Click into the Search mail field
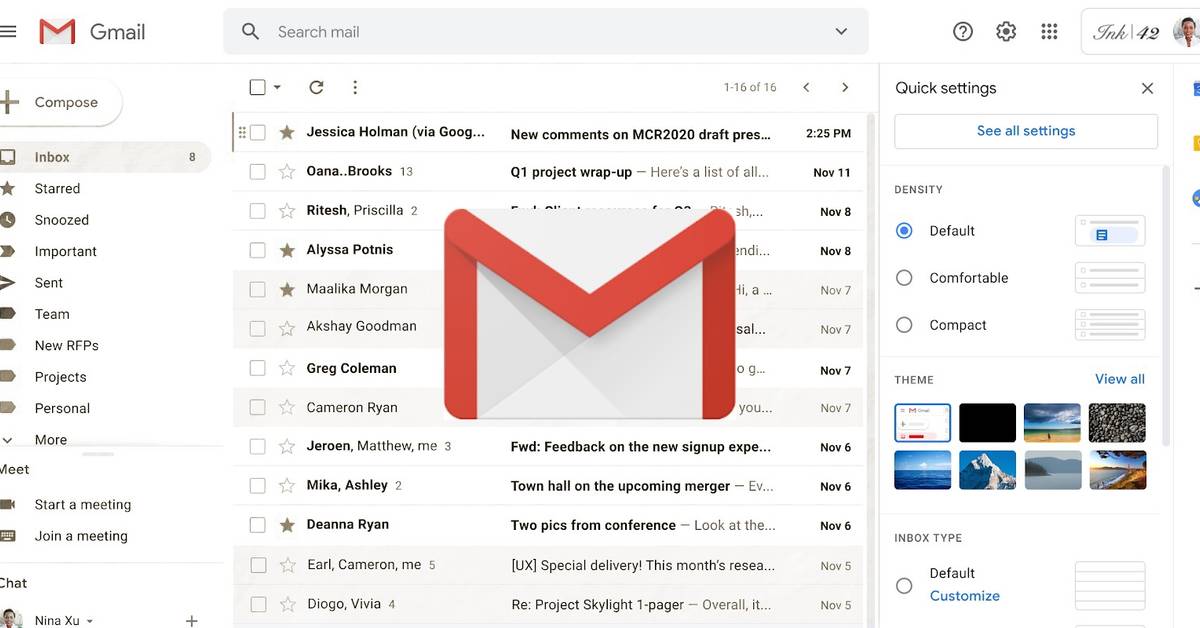The width and height of the screenshot is (1200, 628). click(540, 32)
